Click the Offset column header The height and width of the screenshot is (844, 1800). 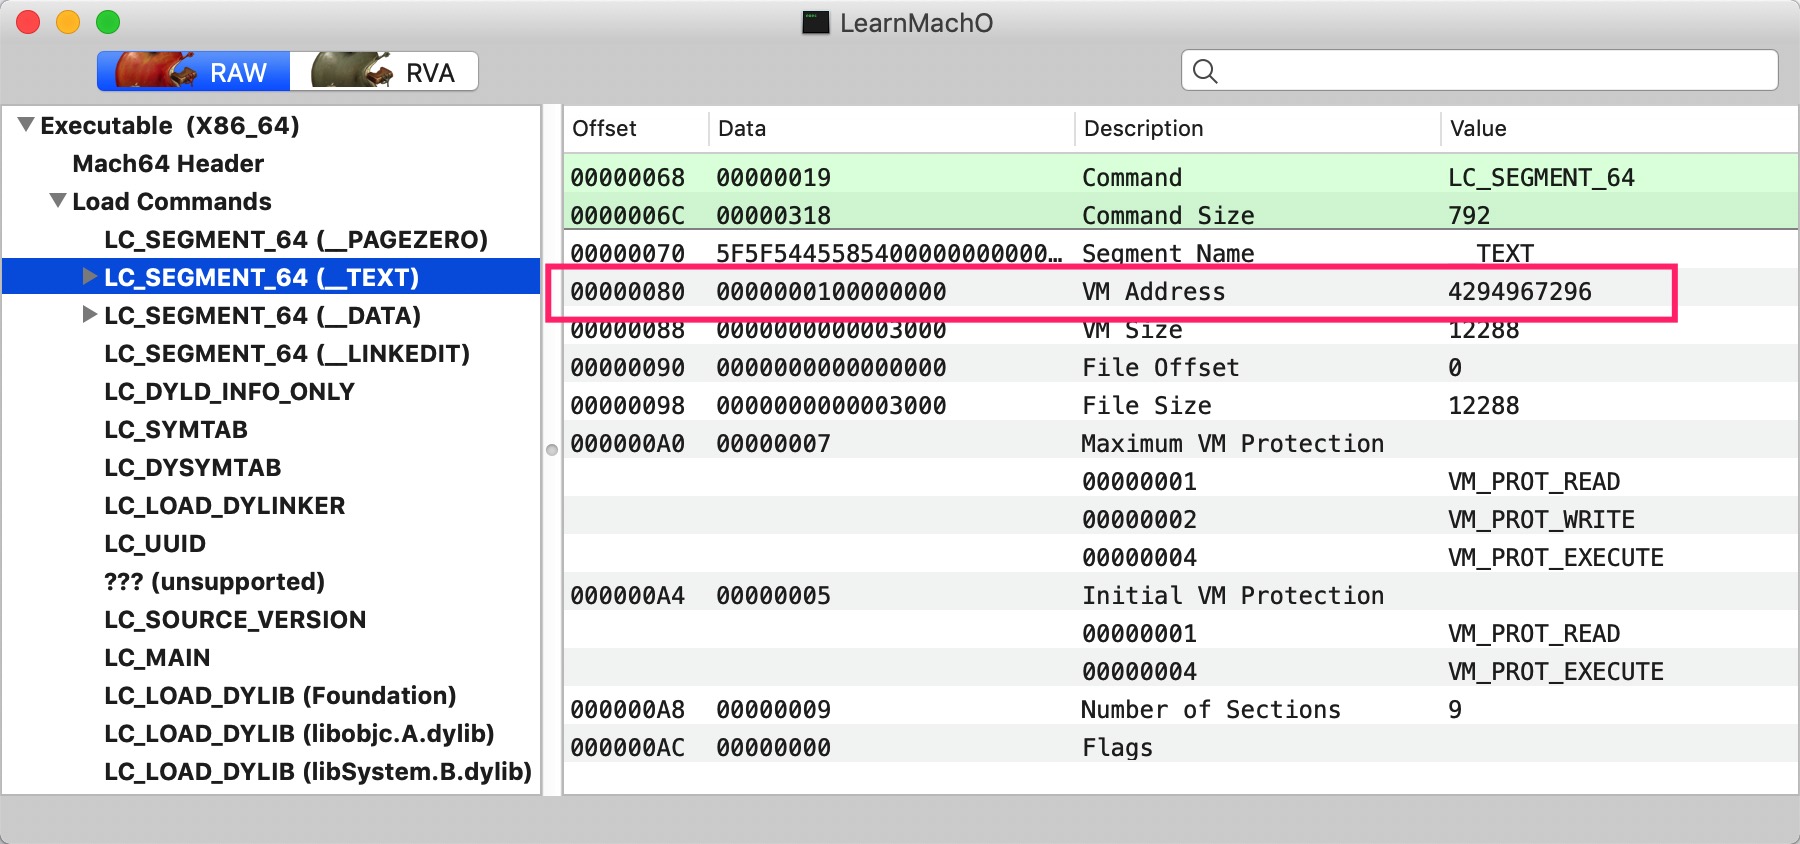[604, 128]
